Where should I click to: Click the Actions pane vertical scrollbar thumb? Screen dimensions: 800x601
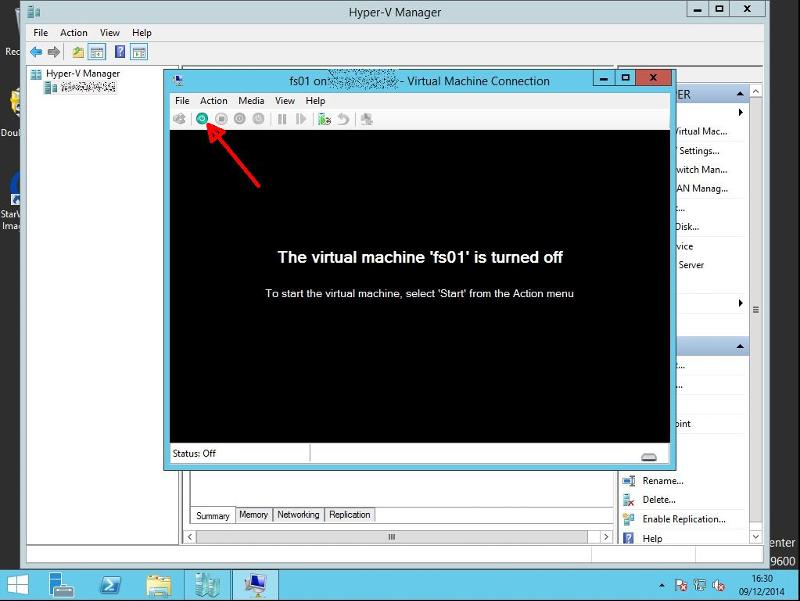point(756,310)
